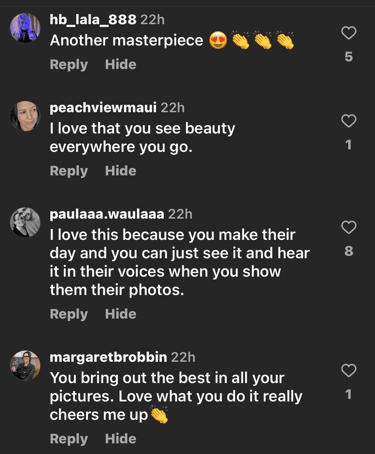Visit the peachviewmaui username link

click(103, 108)
